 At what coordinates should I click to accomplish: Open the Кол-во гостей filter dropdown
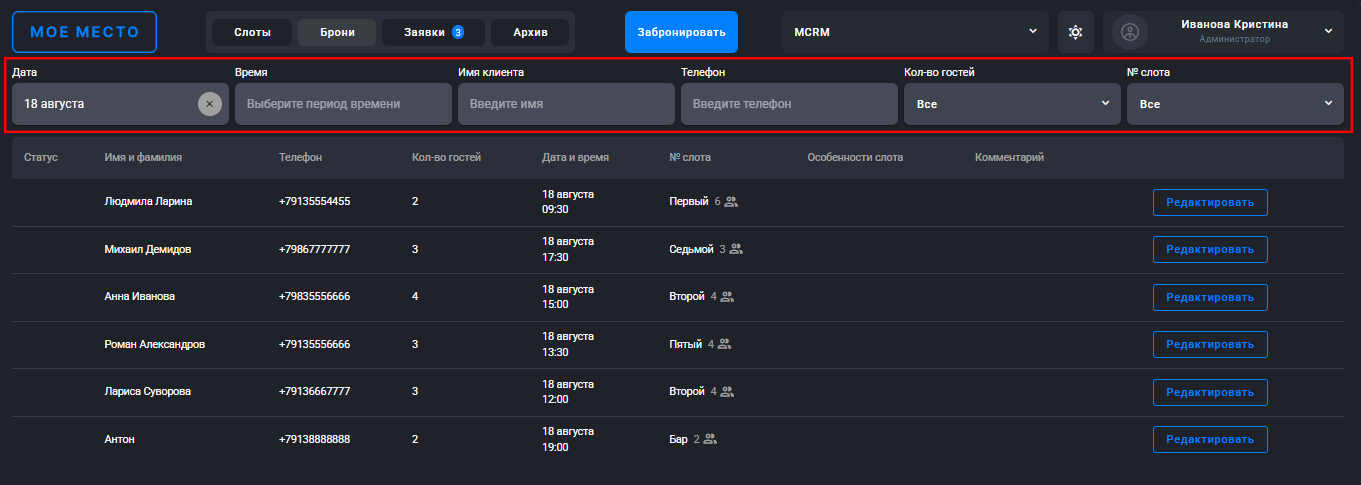coord(1012,104)
